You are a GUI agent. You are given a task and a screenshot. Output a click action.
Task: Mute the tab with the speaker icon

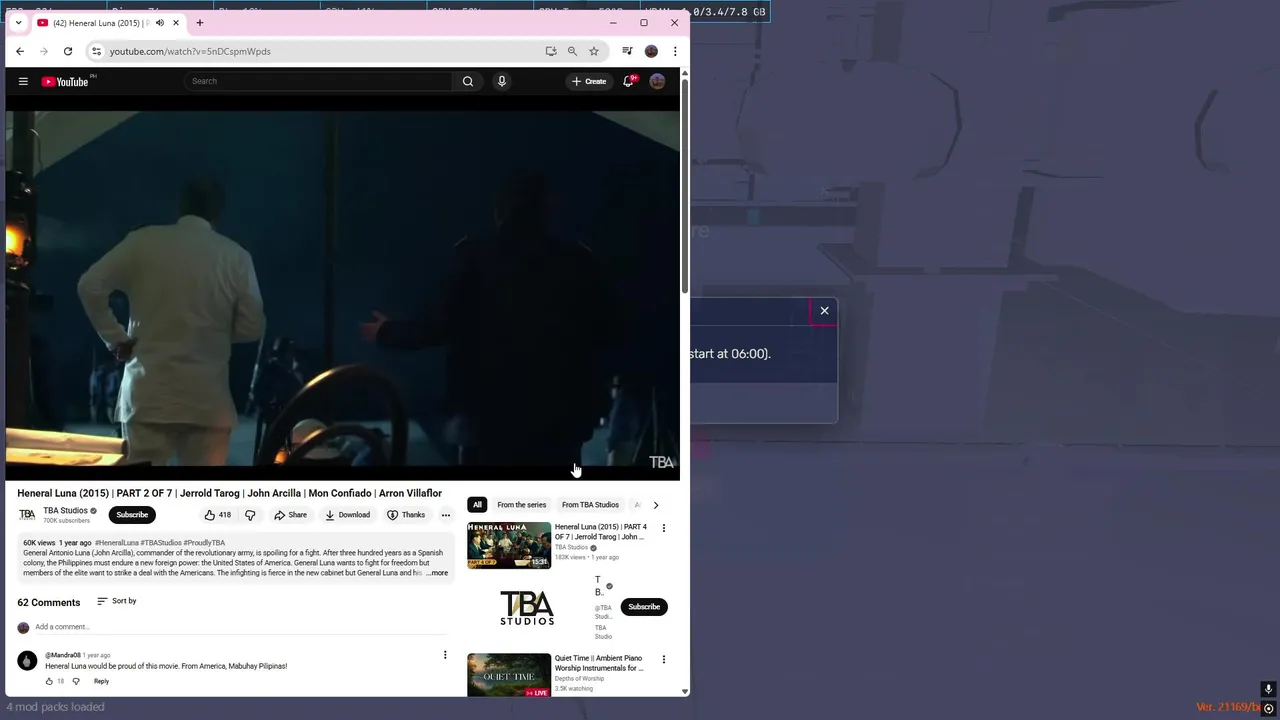159,23
